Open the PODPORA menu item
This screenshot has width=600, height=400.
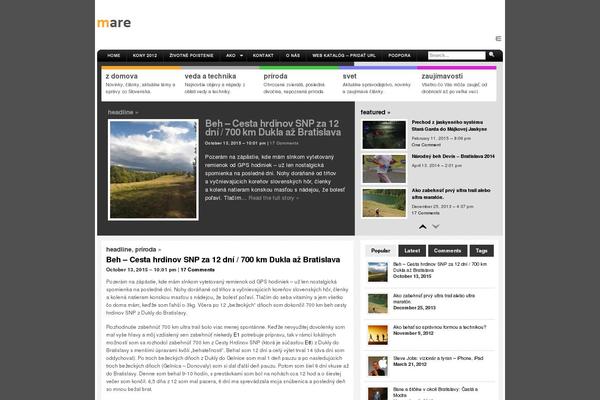point(399,56)
